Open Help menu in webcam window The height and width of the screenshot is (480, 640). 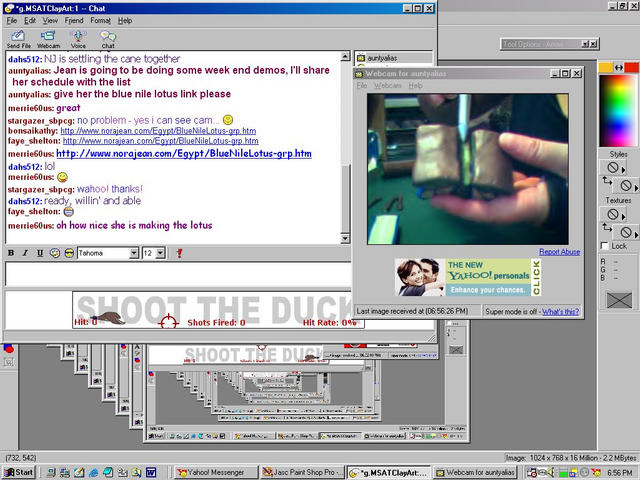(x=416, y=85)
